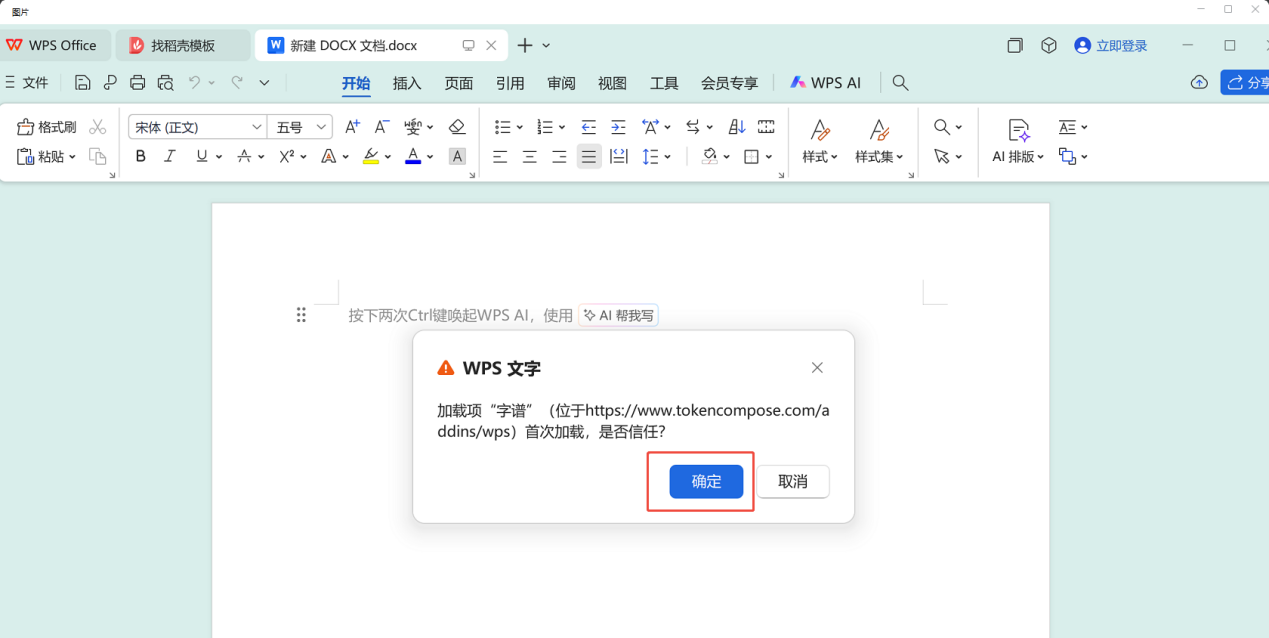Image resolution: width=1269 pixels, height=638 pixels.
Task: Switch to the 插入 ribbon tab
Action: coord(407,83)
